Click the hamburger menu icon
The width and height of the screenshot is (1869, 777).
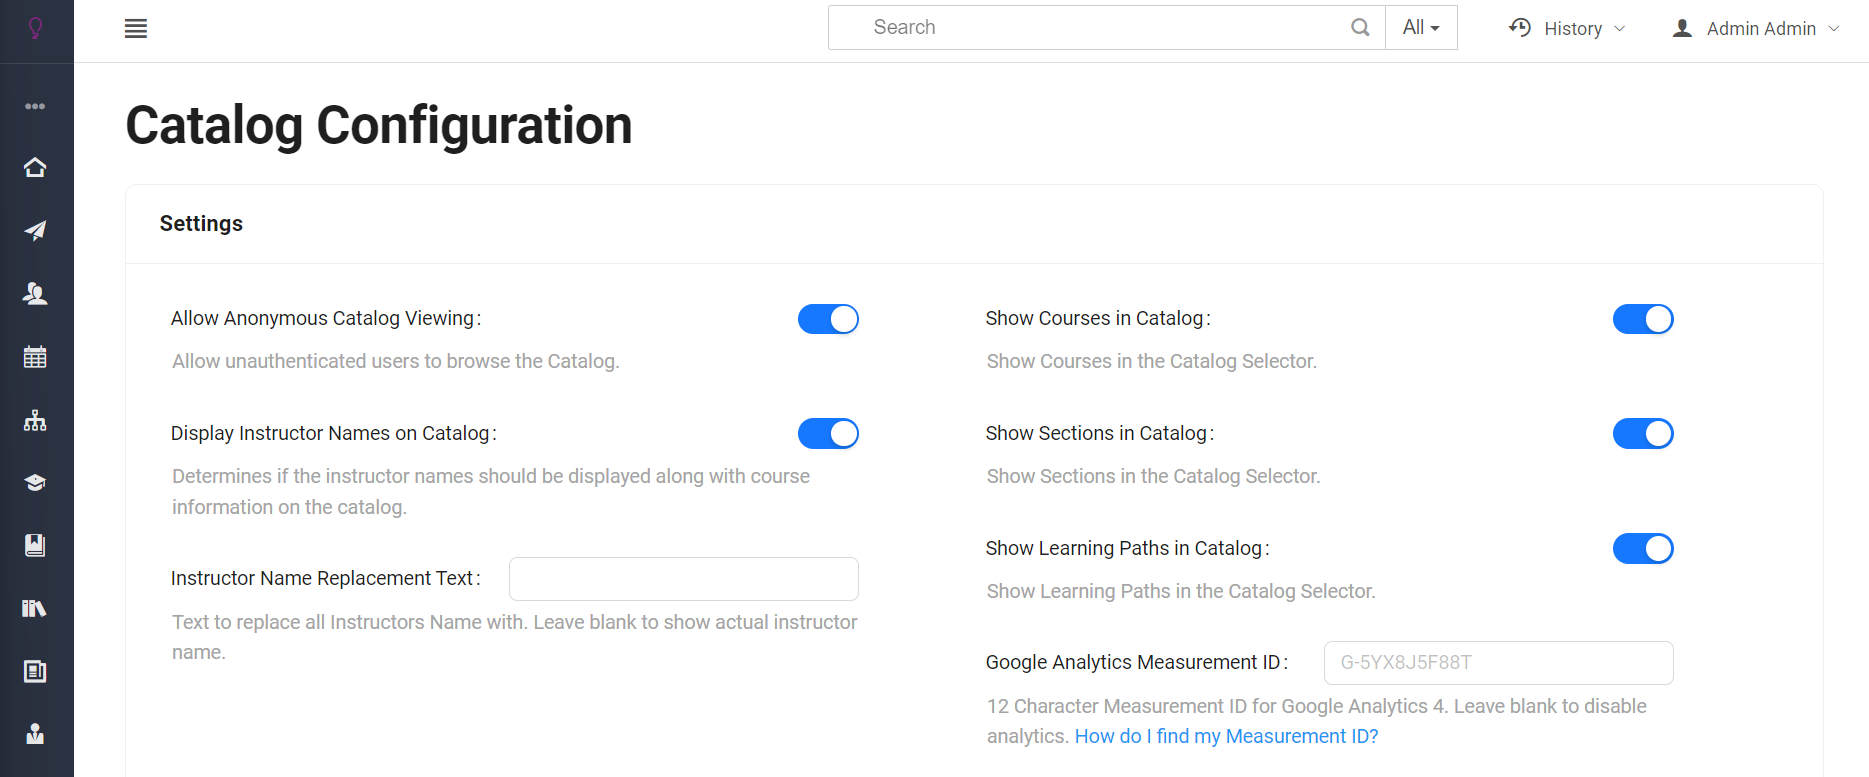136,29
